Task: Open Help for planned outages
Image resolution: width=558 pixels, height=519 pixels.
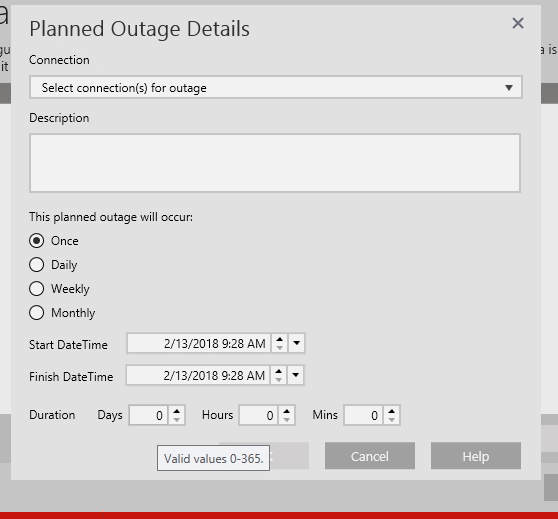Action: (476, 456)
